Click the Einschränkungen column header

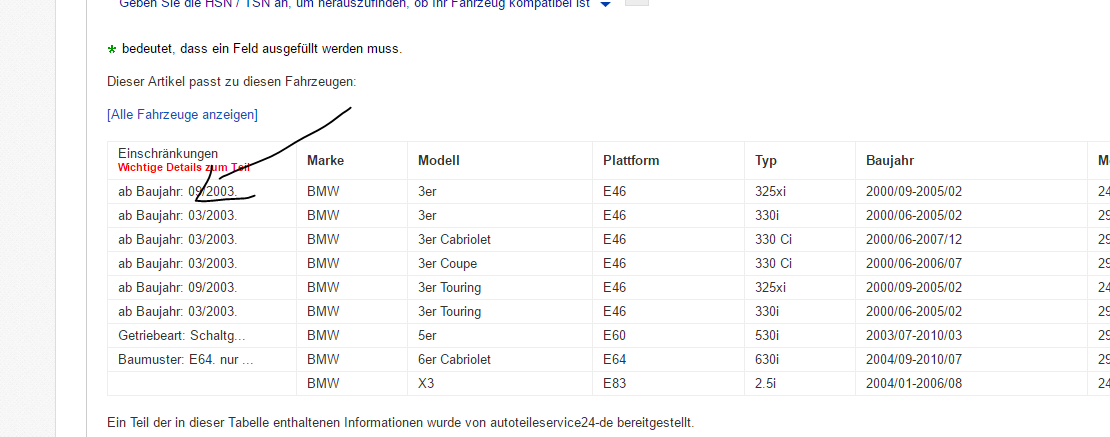point(168,153)
